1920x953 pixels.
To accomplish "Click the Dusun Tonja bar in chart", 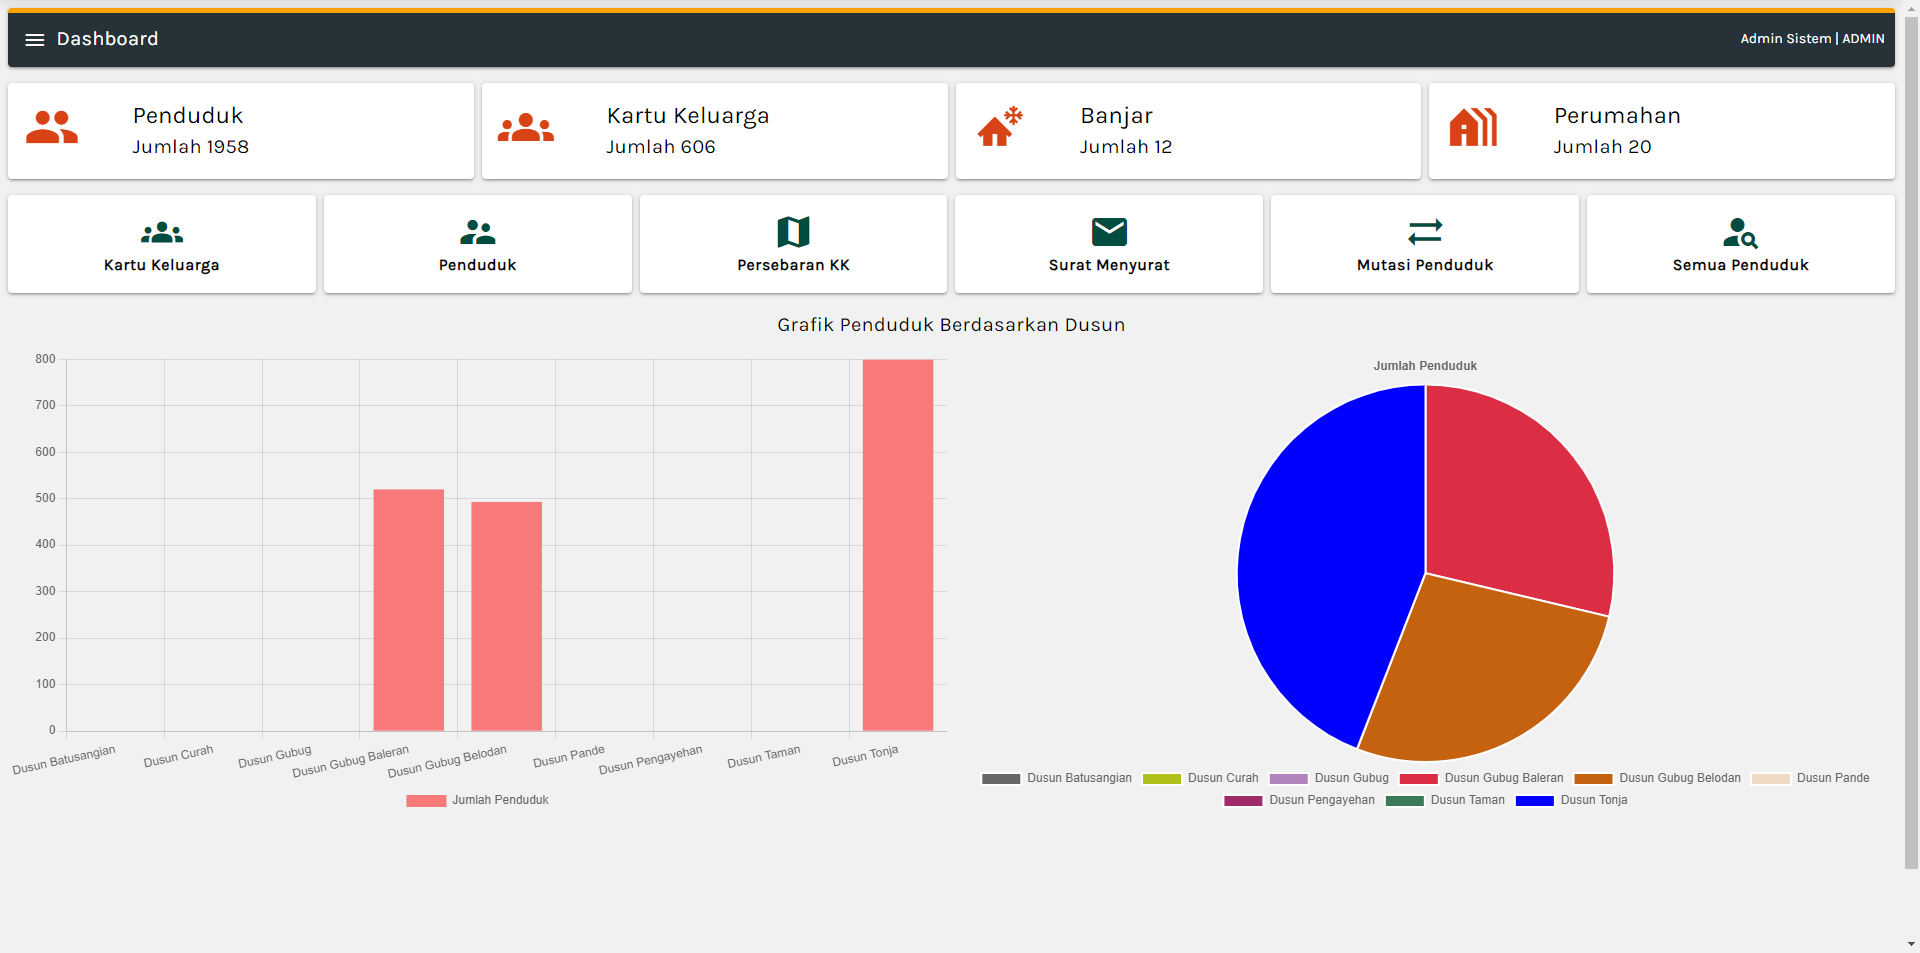I will 897,545.
